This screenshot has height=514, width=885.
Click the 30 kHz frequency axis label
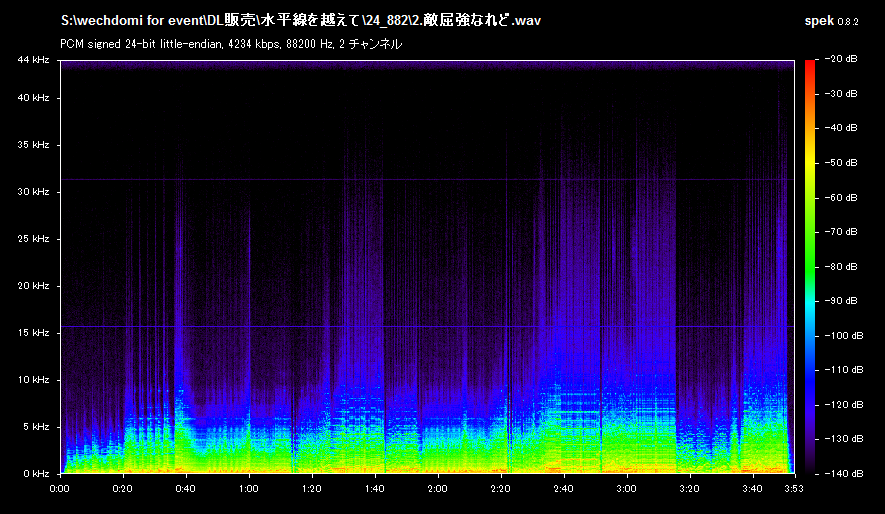click(x=33, y=192)
